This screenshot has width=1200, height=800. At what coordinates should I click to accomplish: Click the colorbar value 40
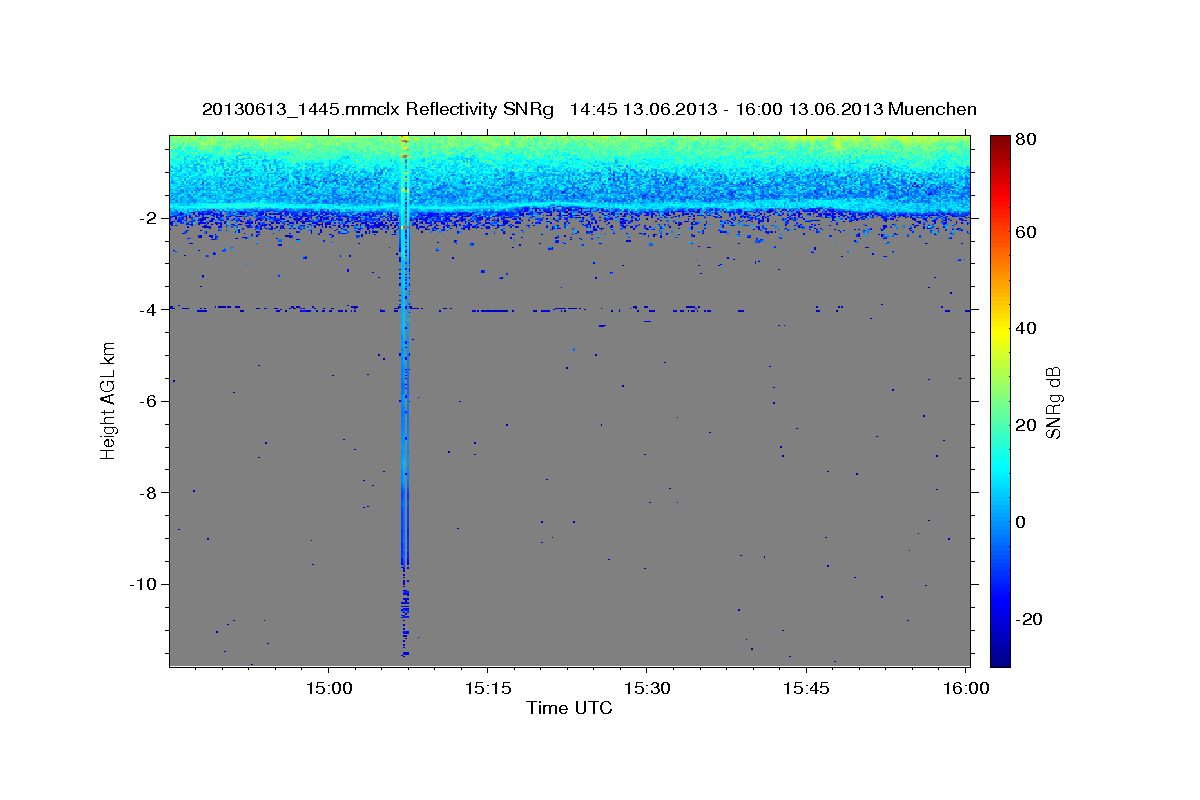(x=1027, y=328)
